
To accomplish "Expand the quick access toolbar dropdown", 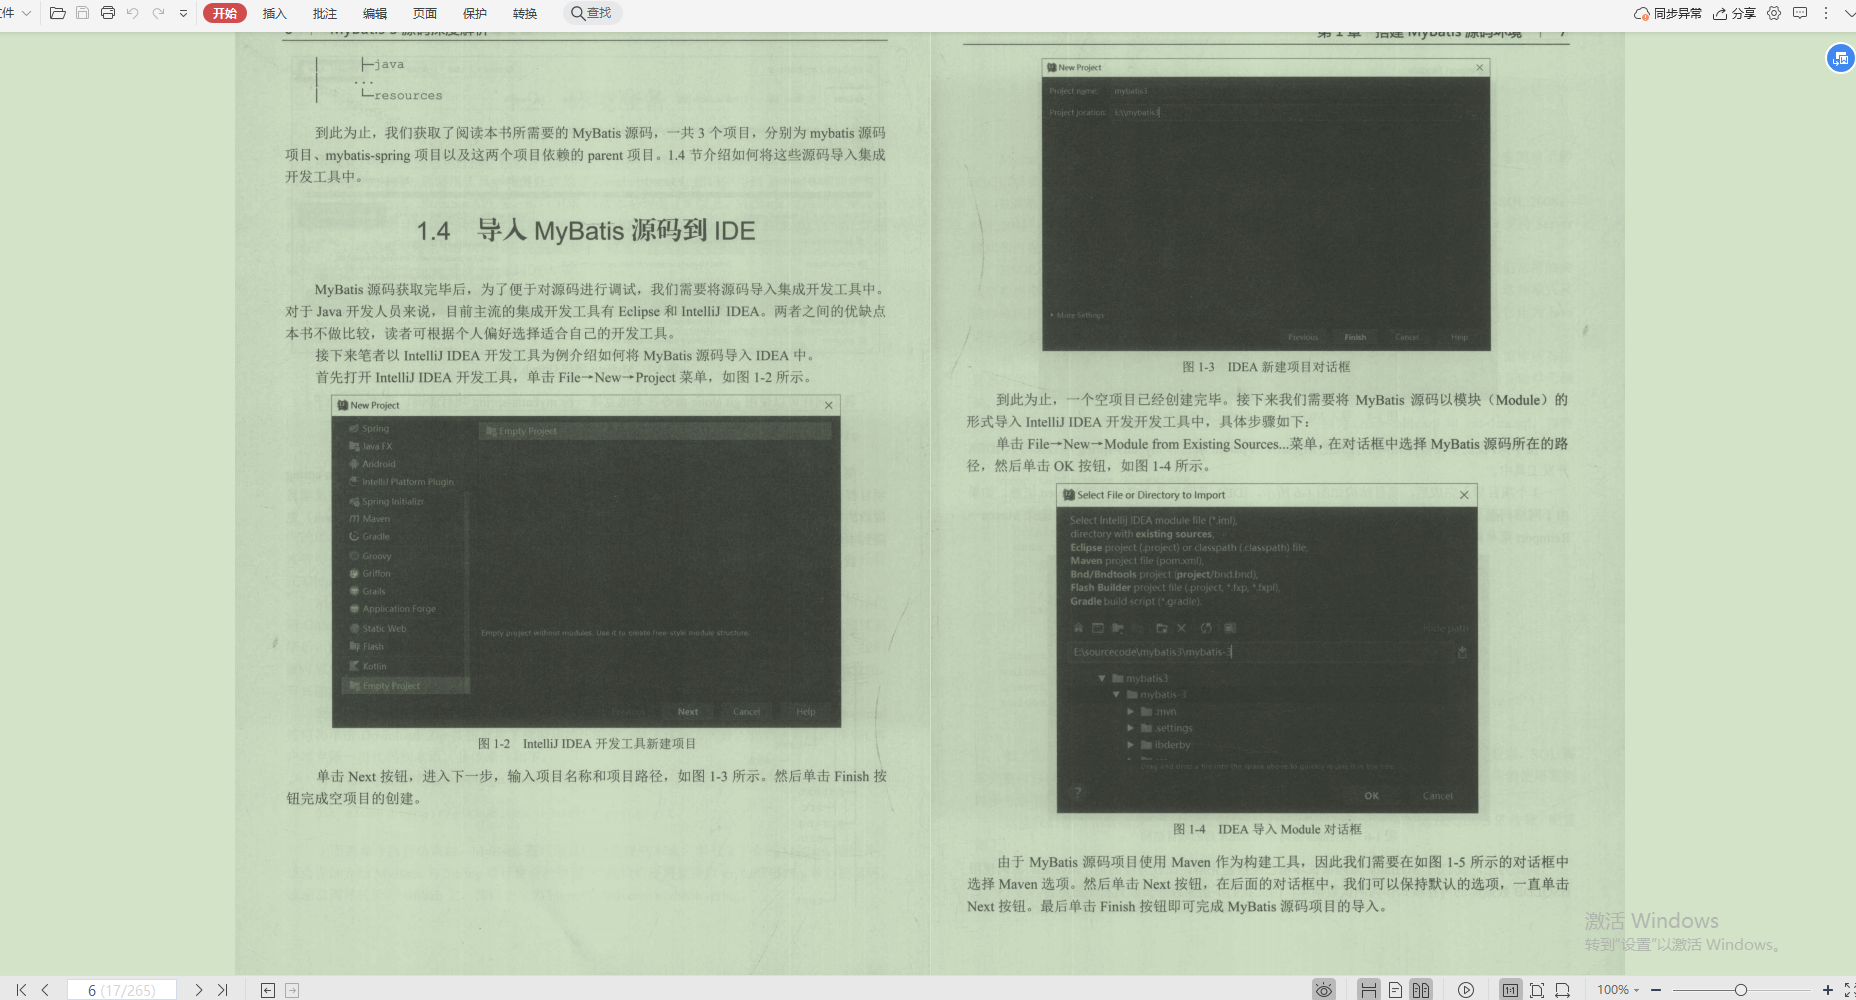I will point(183,13).
